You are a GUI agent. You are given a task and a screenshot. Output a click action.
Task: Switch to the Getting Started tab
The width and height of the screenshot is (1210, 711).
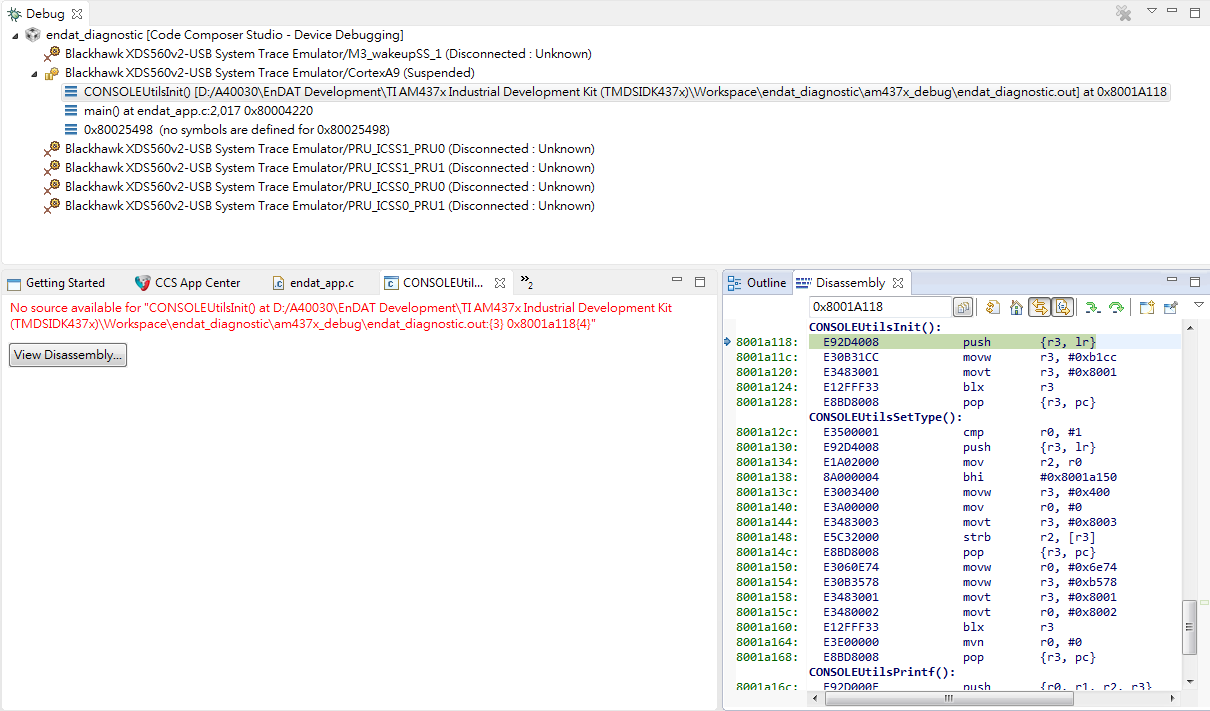[x=57, y=283]
